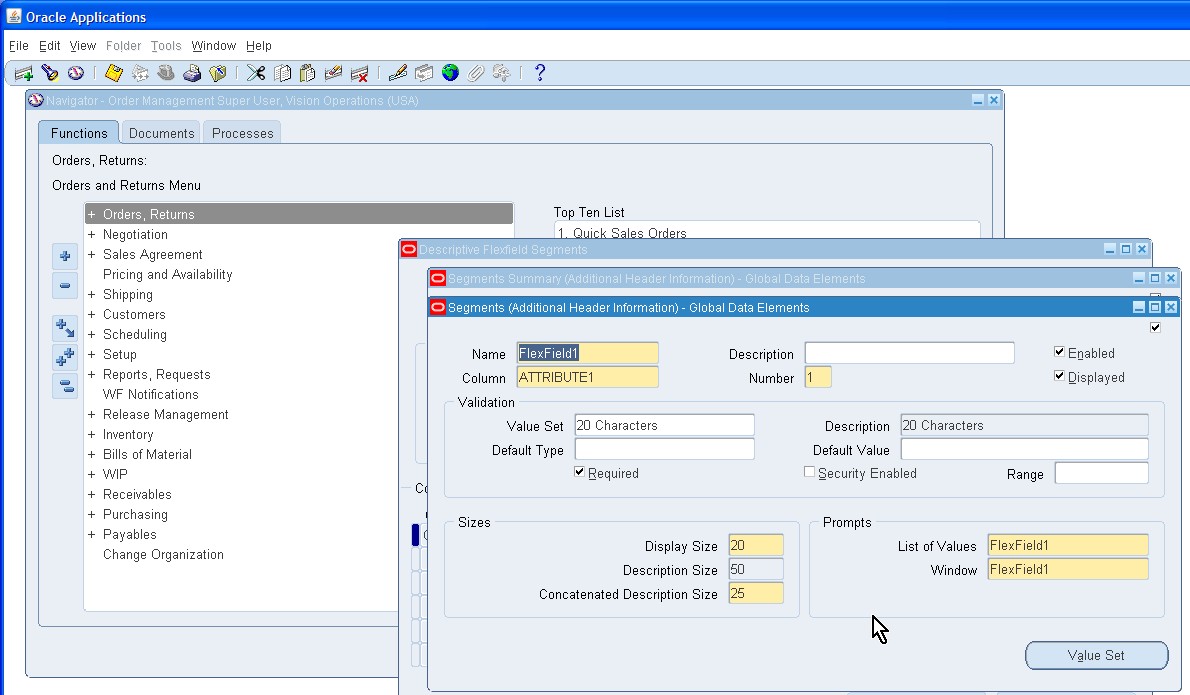Open Edit Field with the pencil icon
The height and width of the screenshot is (695, 1190).
pyautogui.click(x=398, y=73)
